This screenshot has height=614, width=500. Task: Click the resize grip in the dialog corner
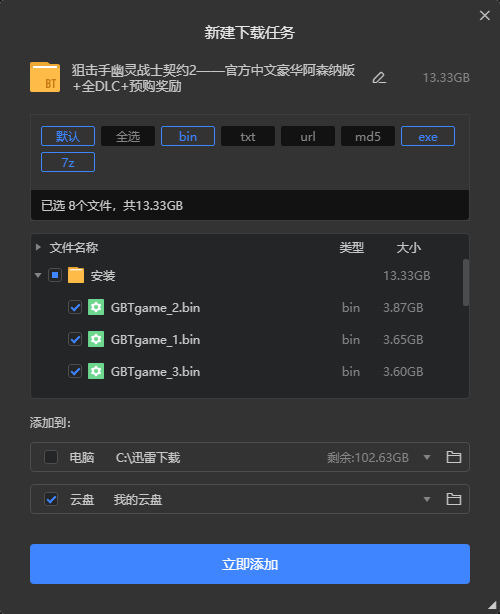pyautogui.click(x=492, y=605)
